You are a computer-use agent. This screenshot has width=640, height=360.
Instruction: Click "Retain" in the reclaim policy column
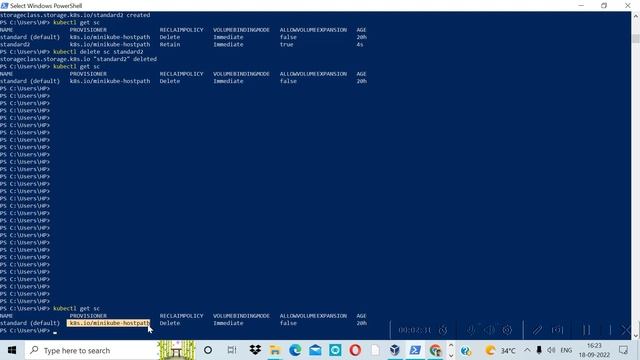pyautogui.click(x=170, y=44)
